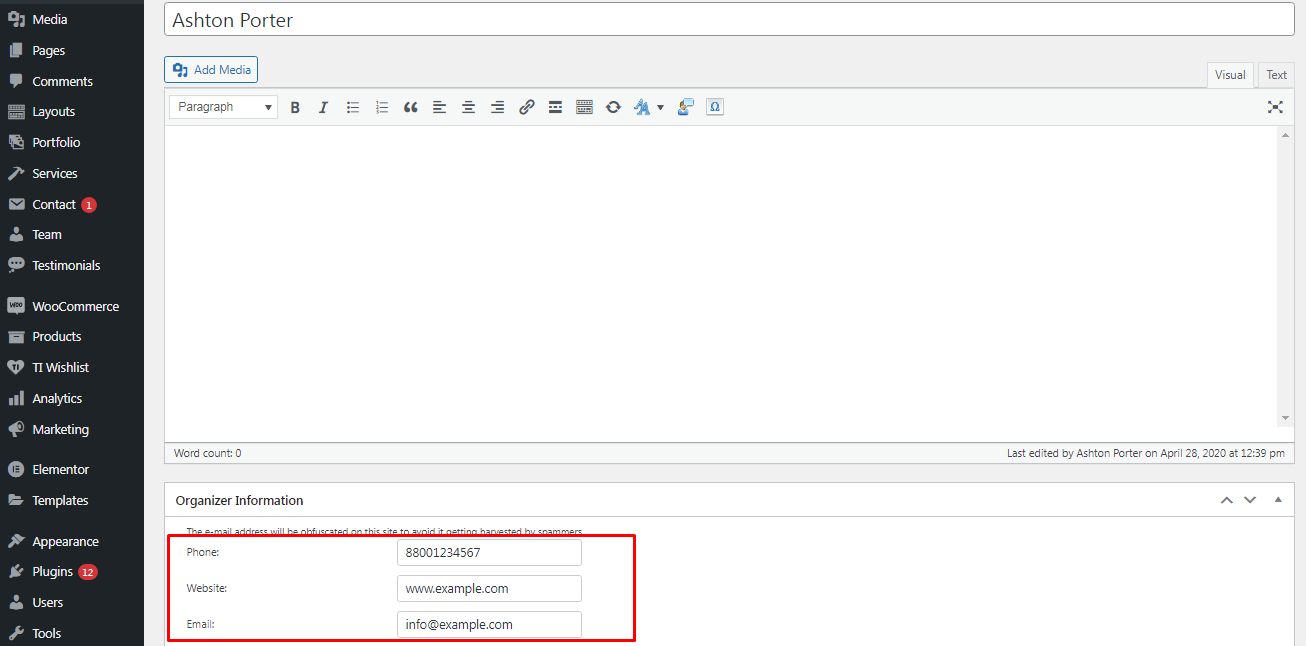
Task: Open Media in the sidebar
Action: point(72,19)
